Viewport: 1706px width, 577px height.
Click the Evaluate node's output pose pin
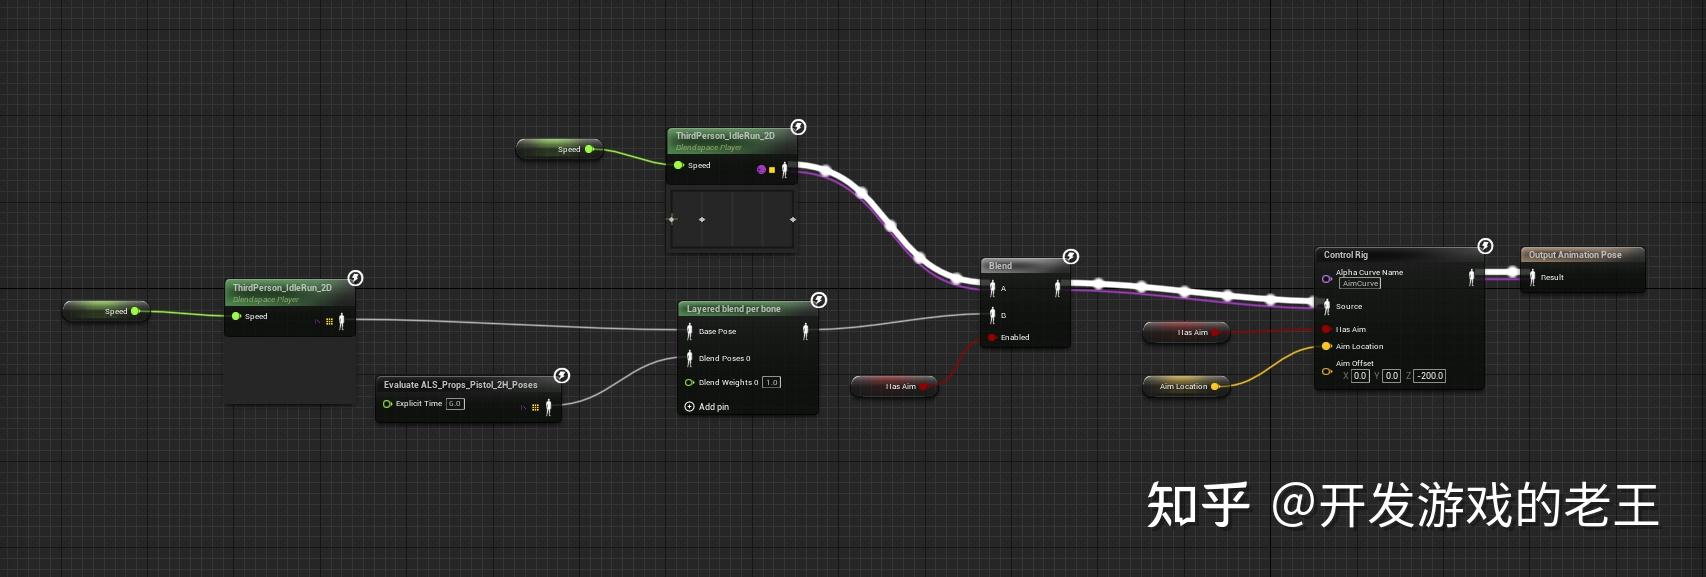click(x=548, y=406)
